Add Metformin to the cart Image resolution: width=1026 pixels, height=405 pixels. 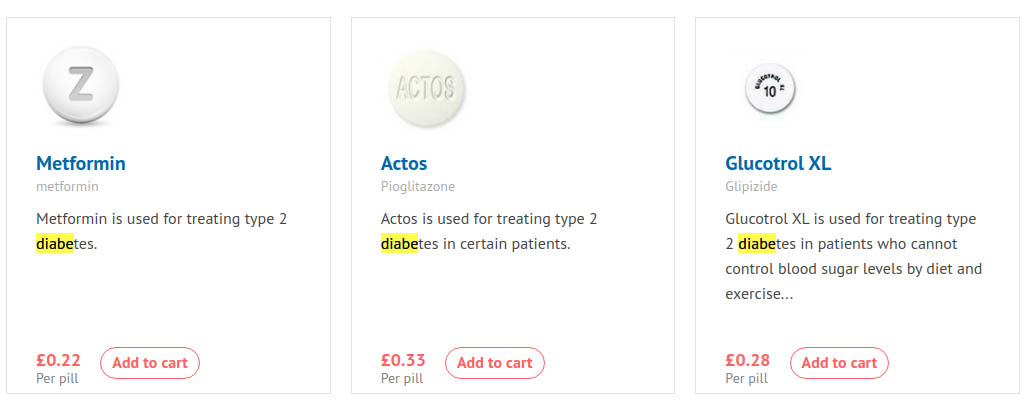(150, 363)
